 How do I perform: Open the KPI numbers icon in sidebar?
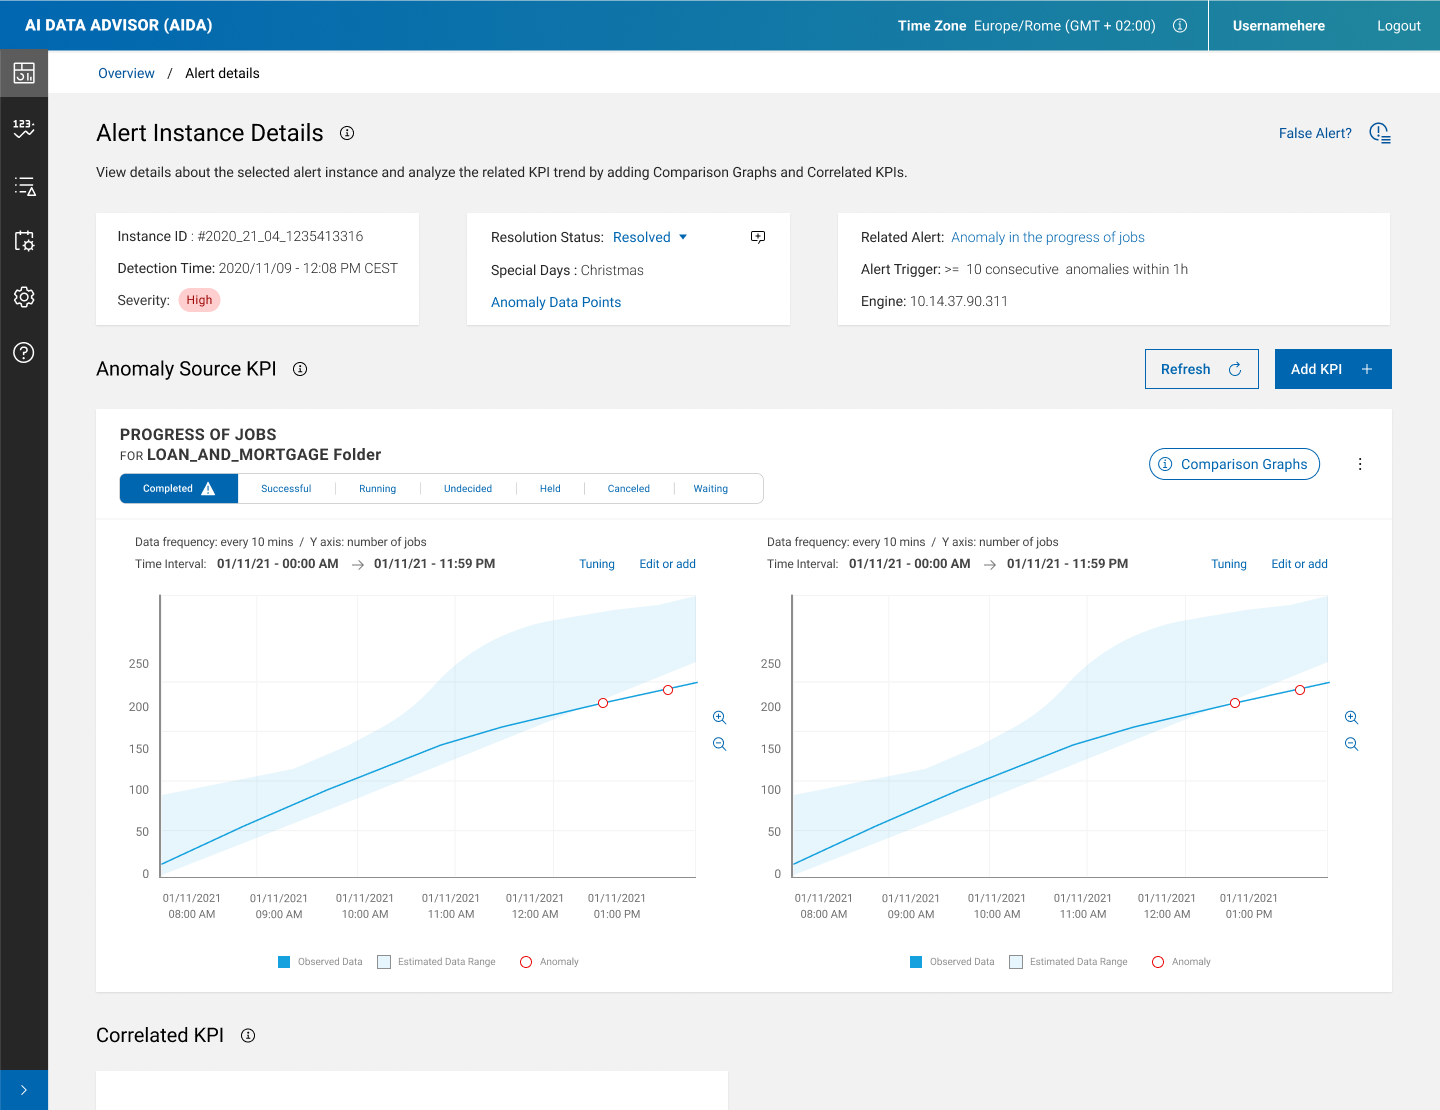tap(24, 128)
